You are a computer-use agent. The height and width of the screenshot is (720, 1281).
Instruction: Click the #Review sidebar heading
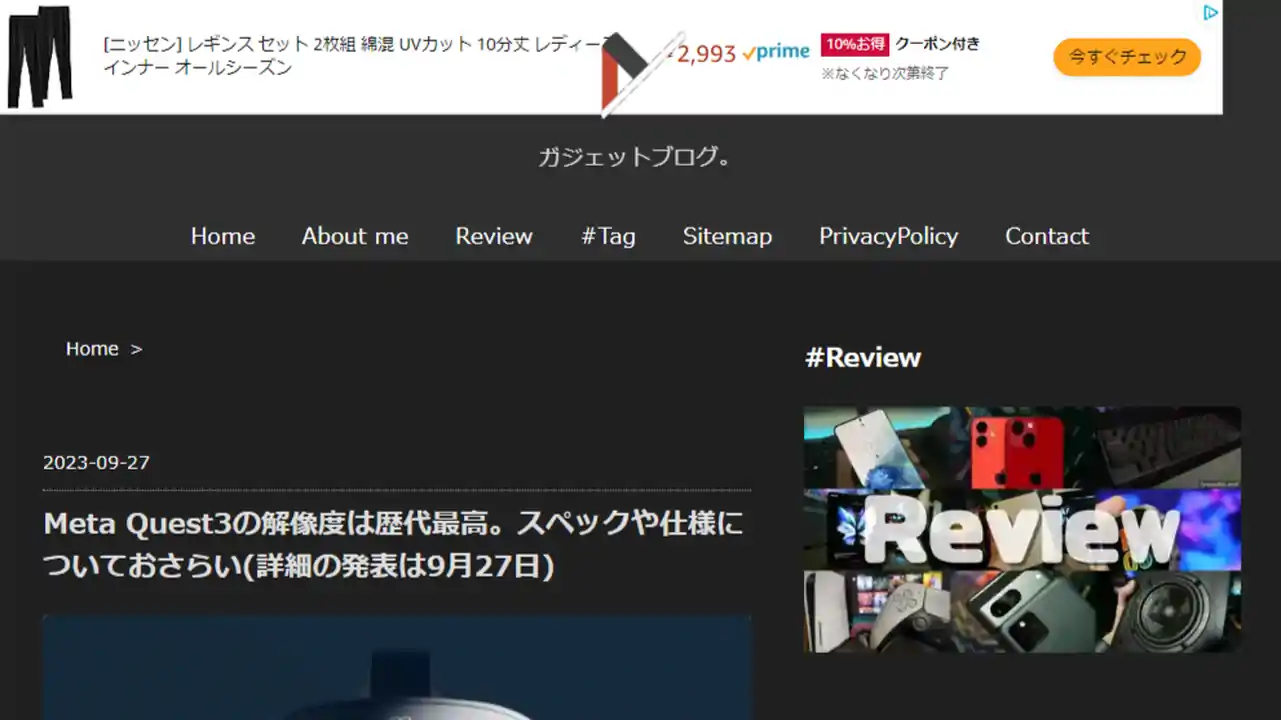[x=863, y=358]
